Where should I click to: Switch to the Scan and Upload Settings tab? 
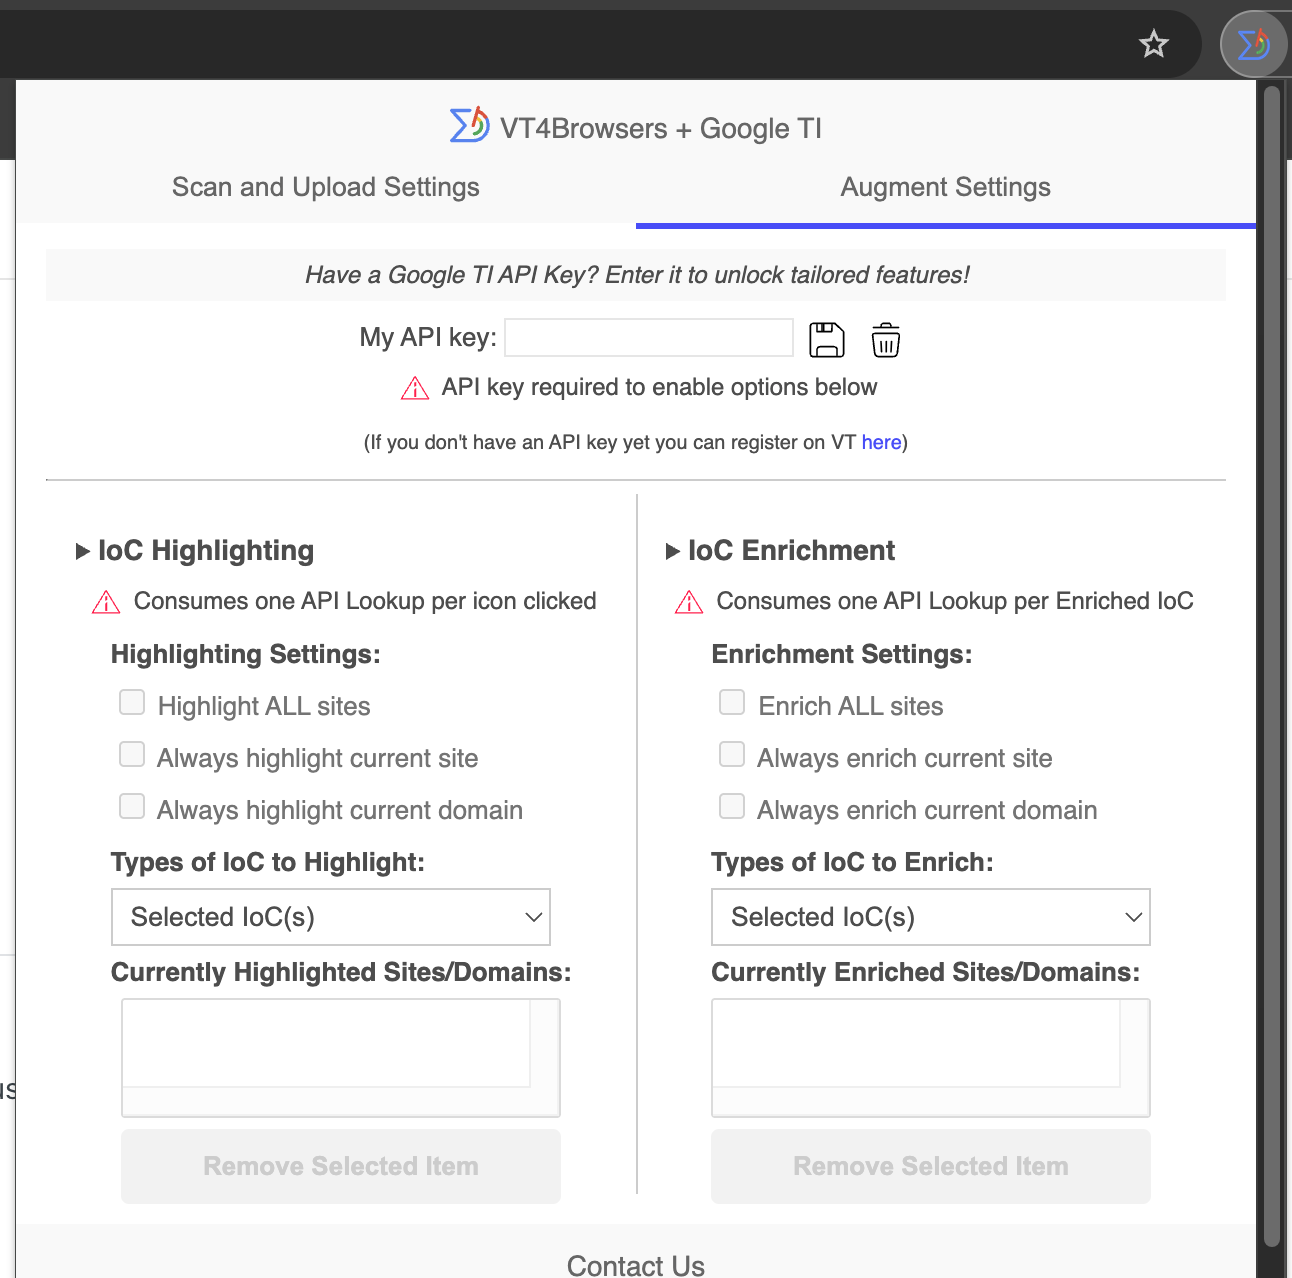pyautogui.click(x=325, y=187)
